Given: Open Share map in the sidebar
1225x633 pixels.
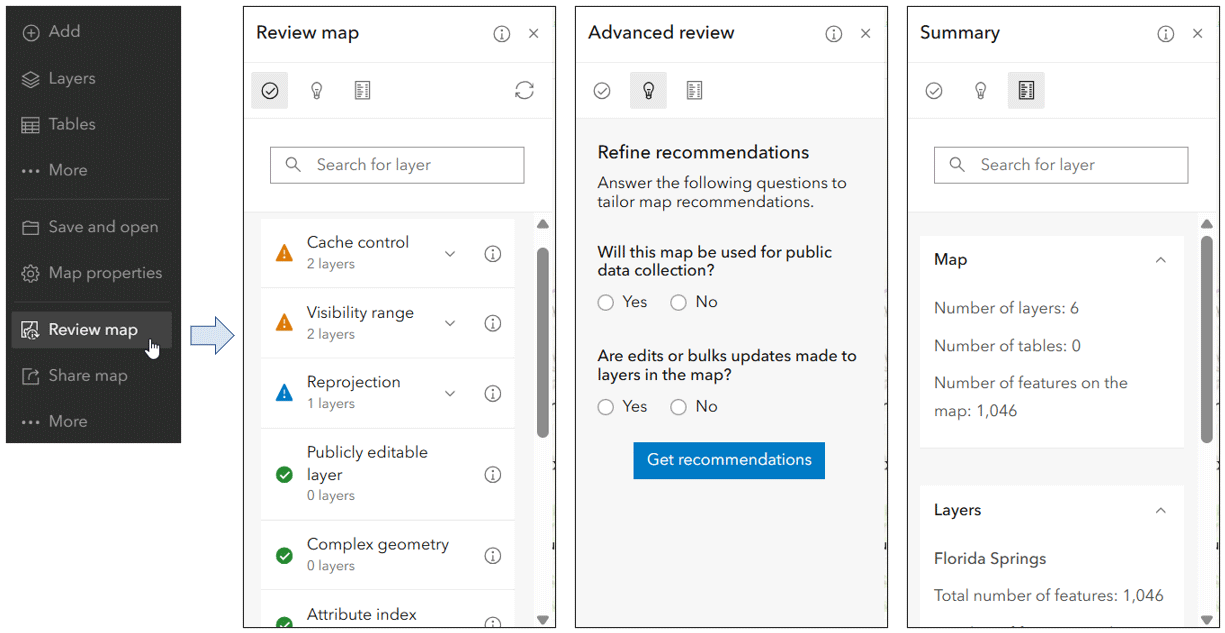Looking at the screenshot, I should [75, 376].
